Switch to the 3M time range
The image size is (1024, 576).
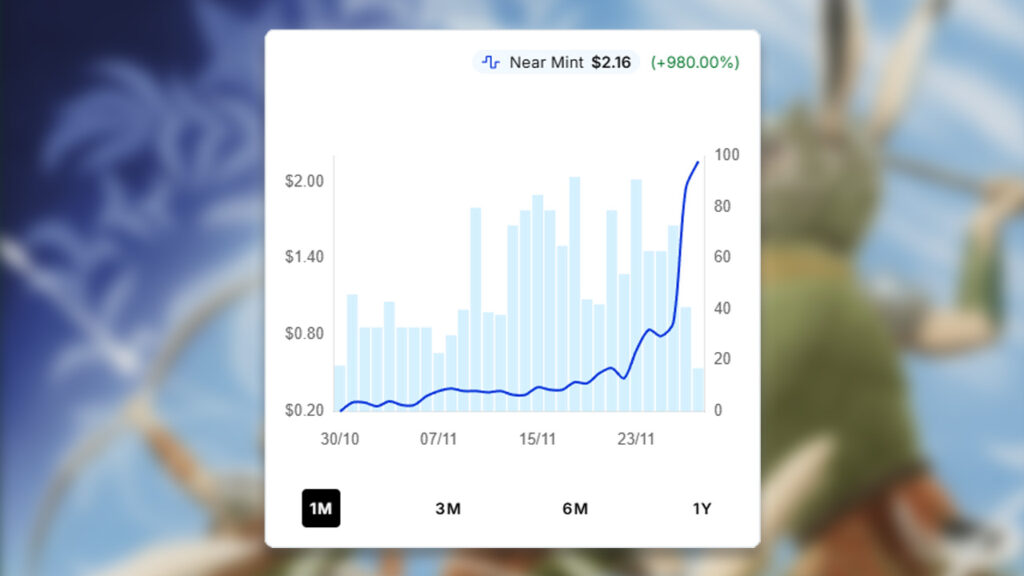point(448,508)
